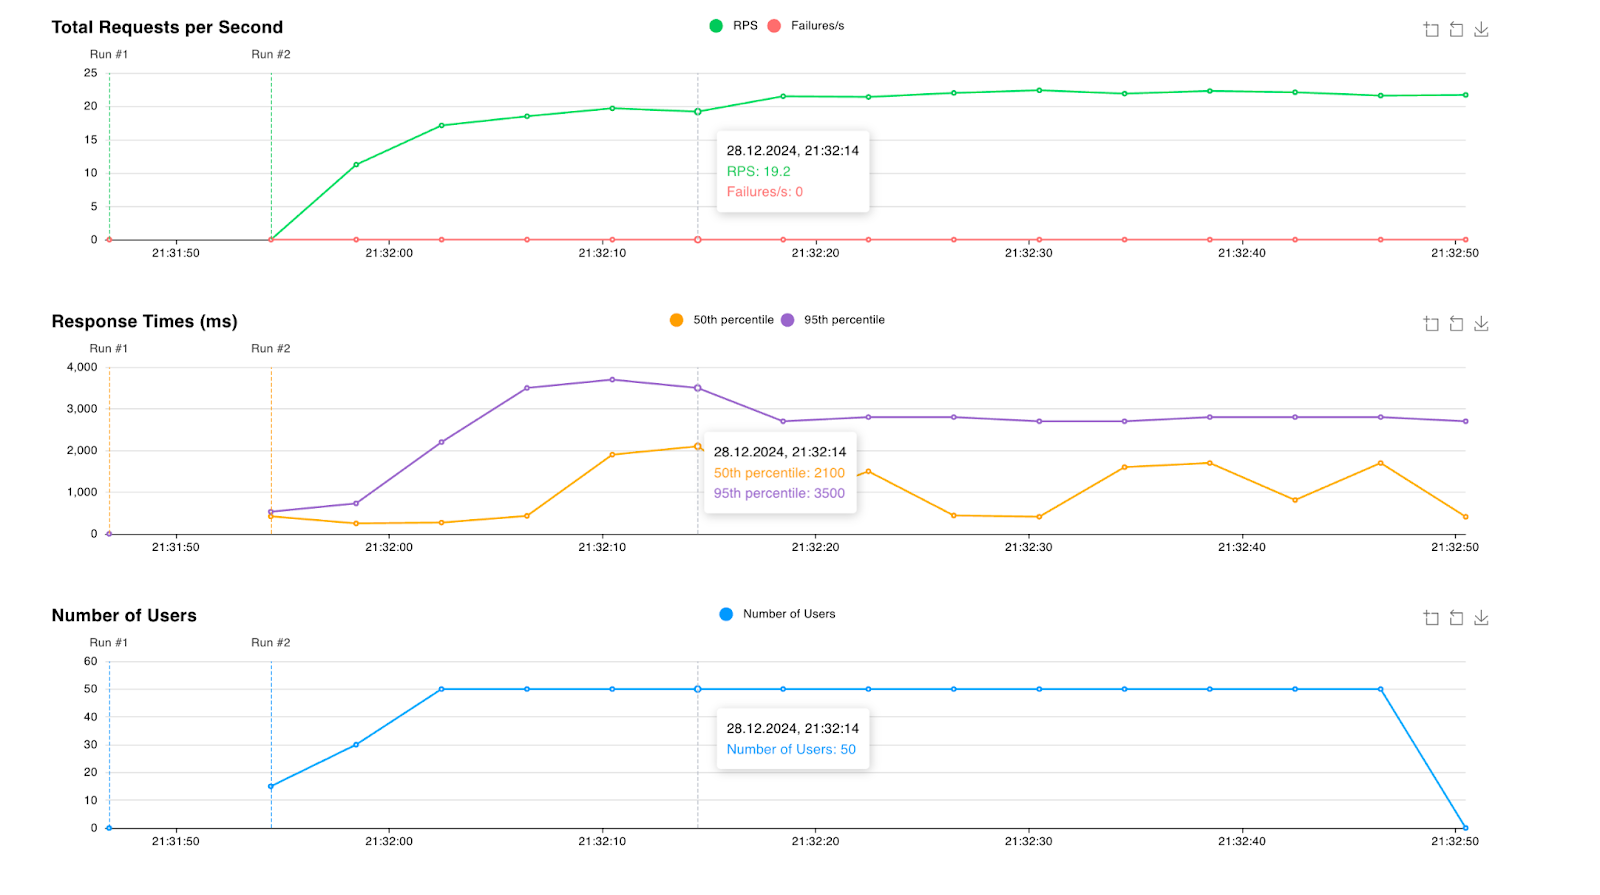
Task: Click the 95th percentile peak data point
Action: [x=612, y=380]
